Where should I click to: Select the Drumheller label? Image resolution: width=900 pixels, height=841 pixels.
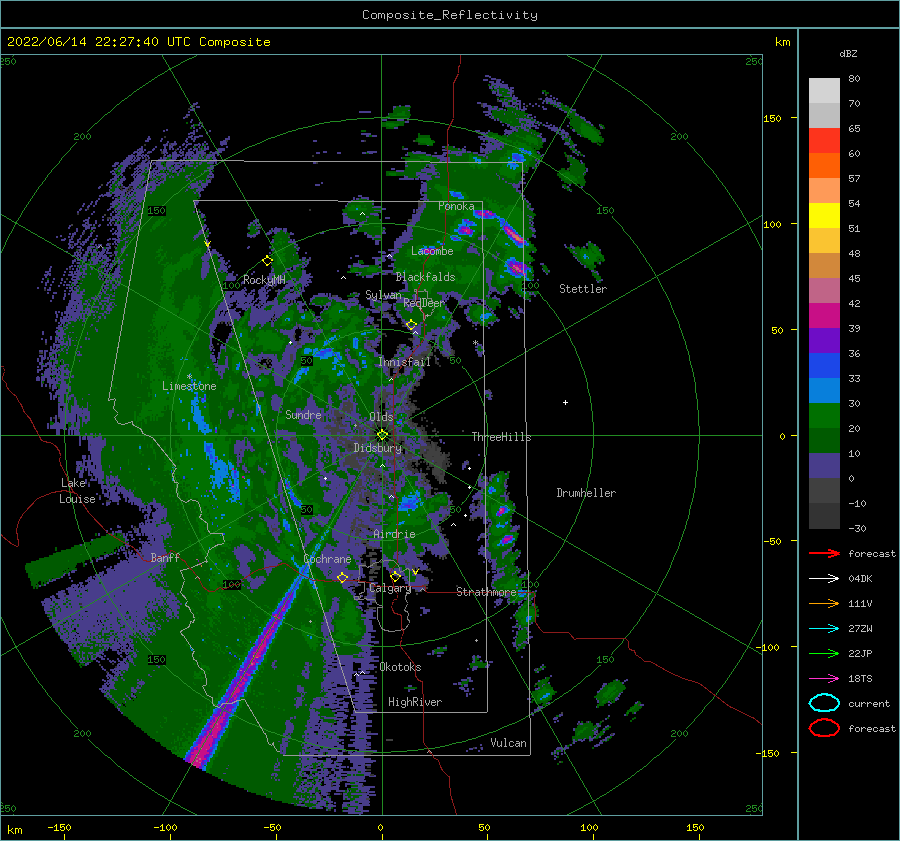(586, 493)
